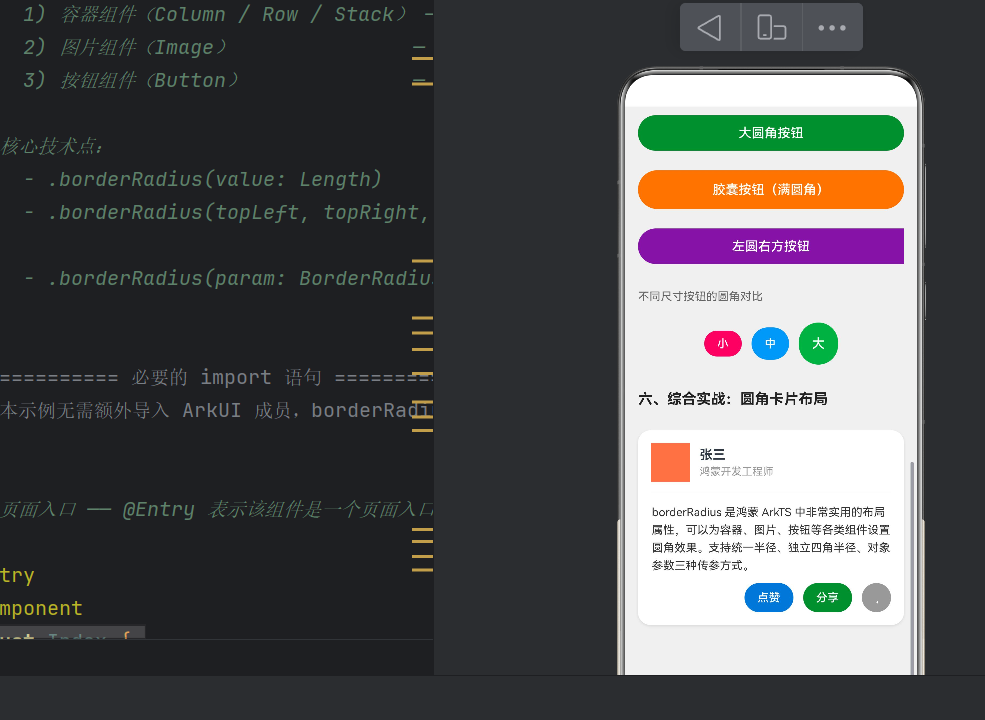The image size is (985, 720).
Task: Tap the green 大圆角按钮 button
Action: 771,133
